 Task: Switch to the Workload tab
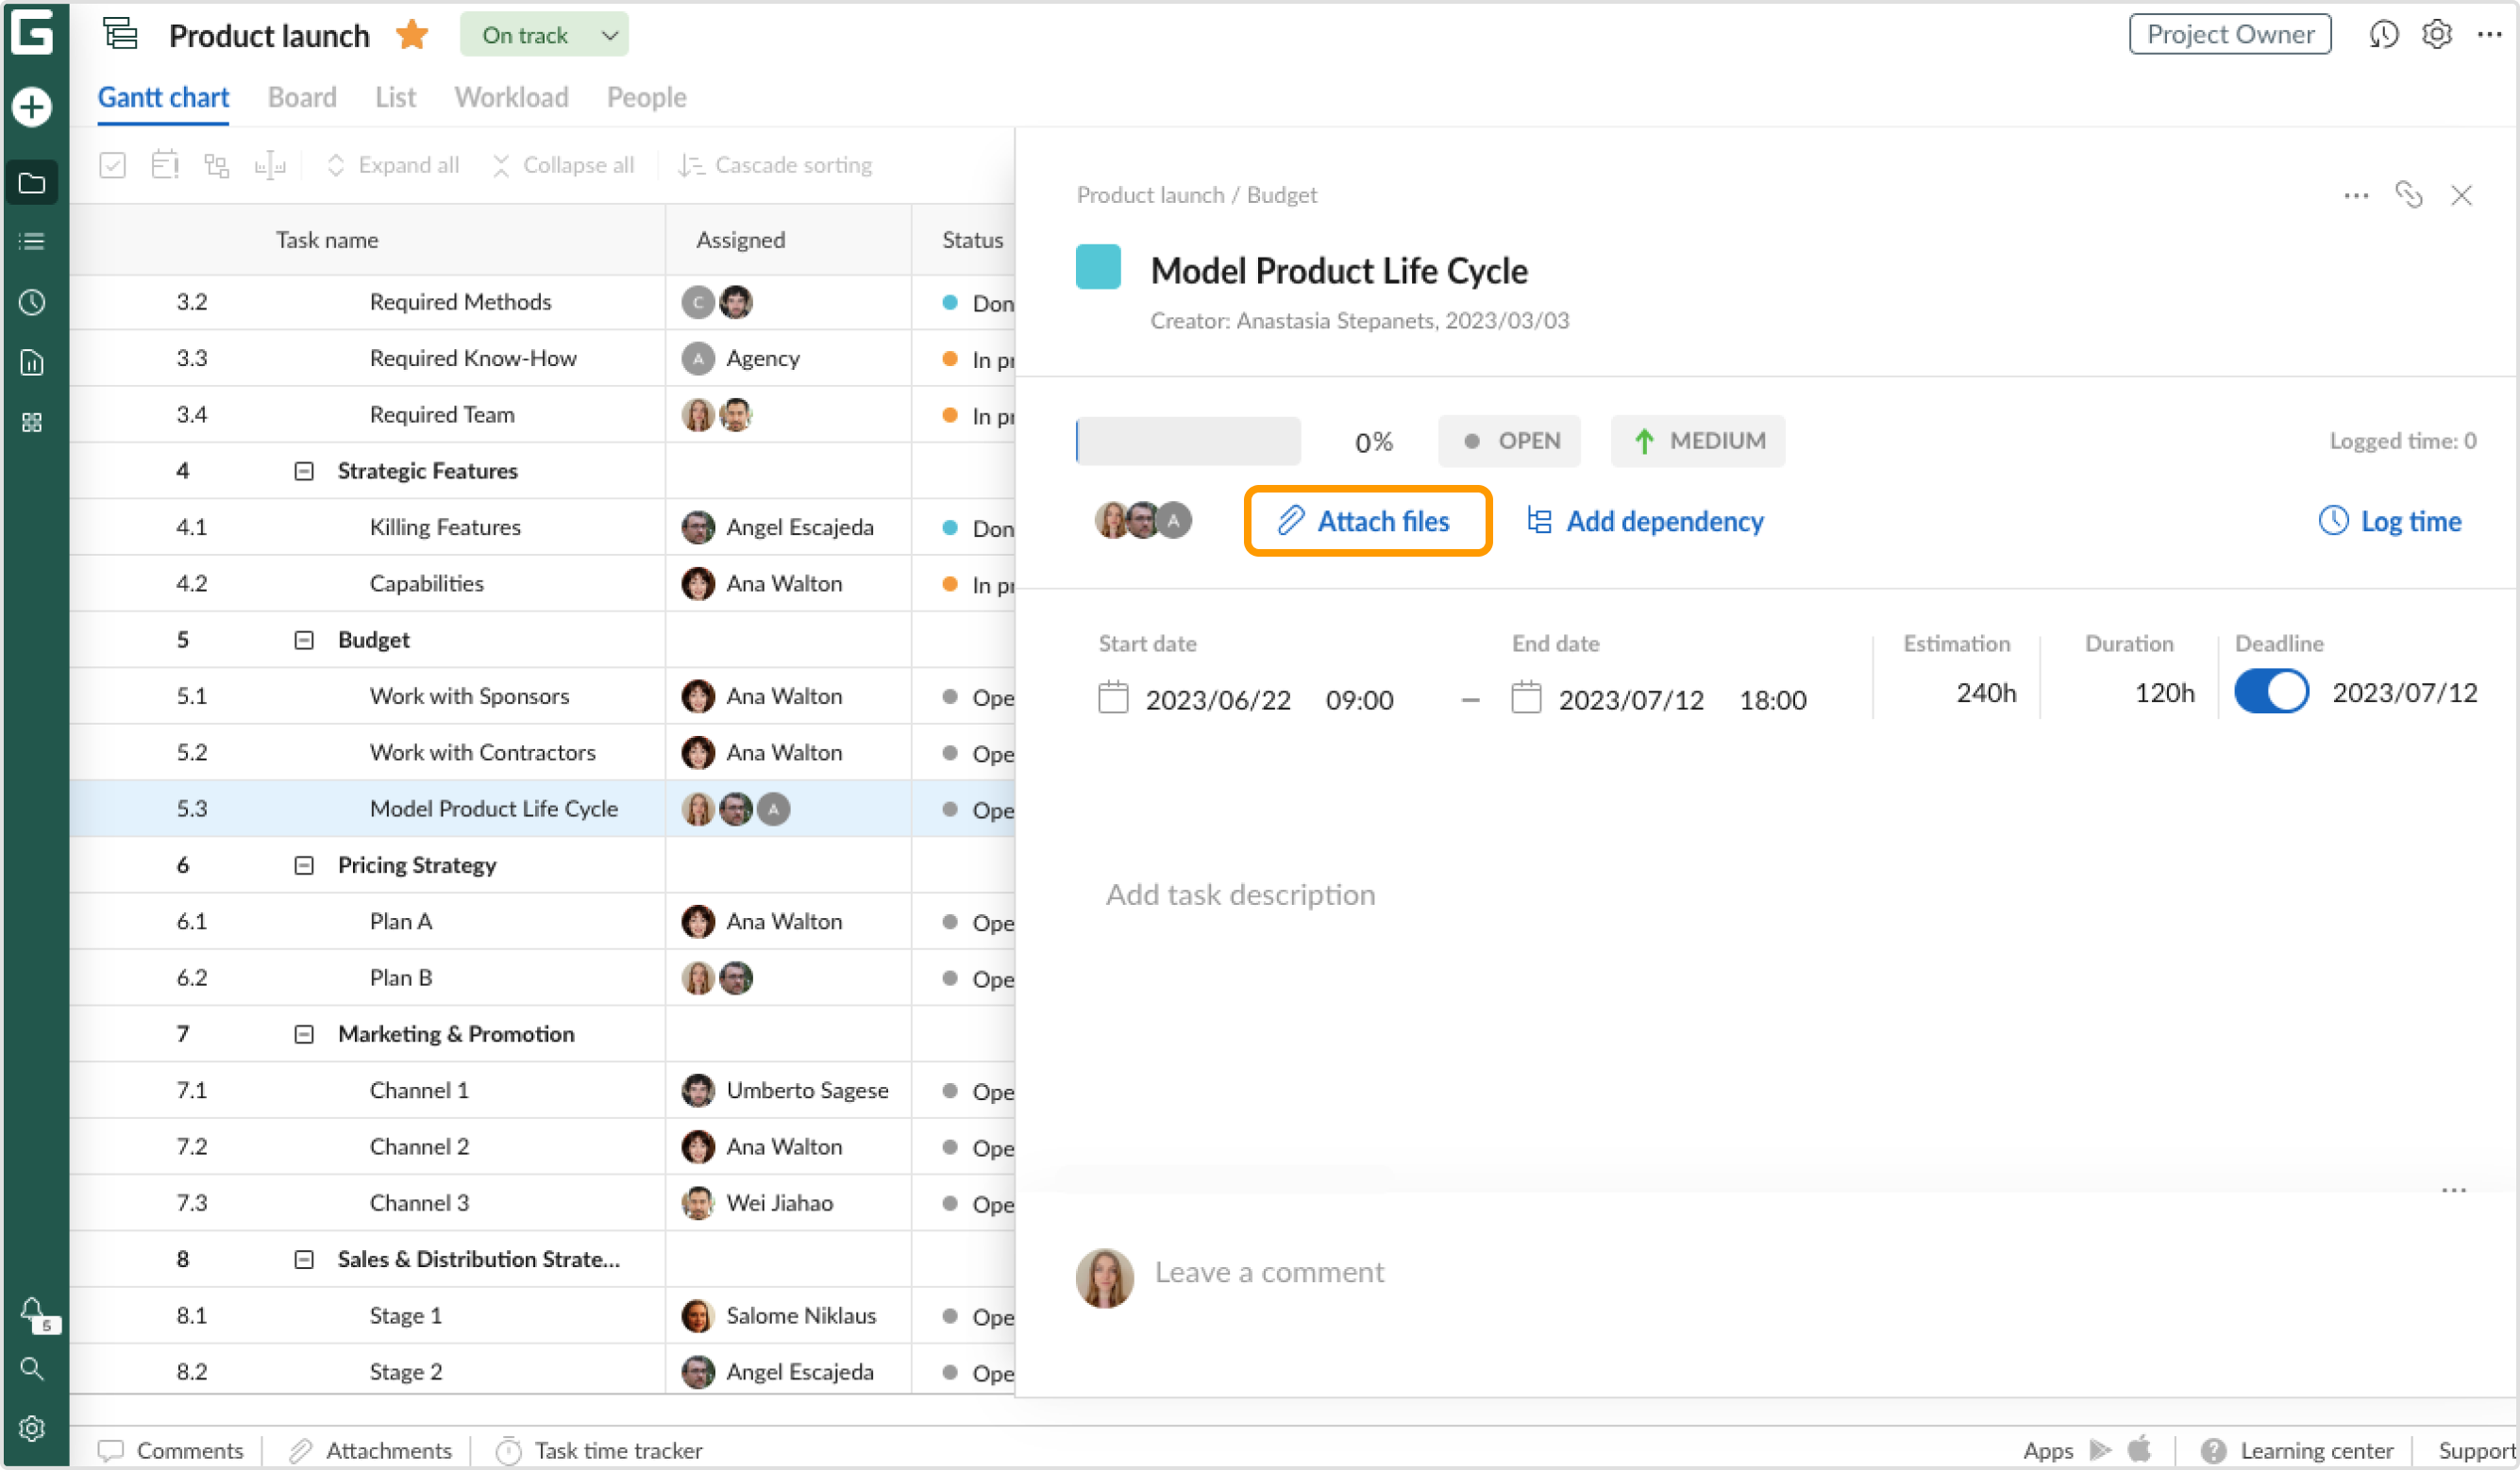[511, 97]
